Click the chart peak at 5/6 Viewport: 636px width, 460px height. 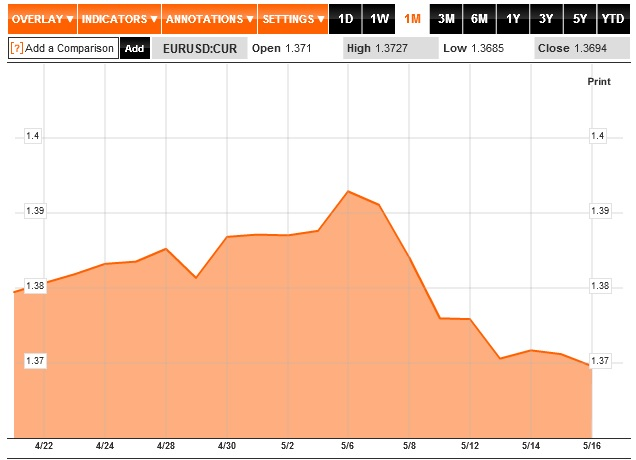pos(347,191)
